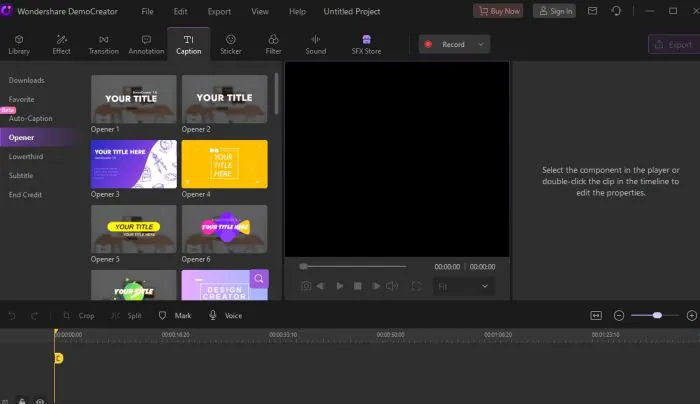Select the Caption tab

coord(188,45)
